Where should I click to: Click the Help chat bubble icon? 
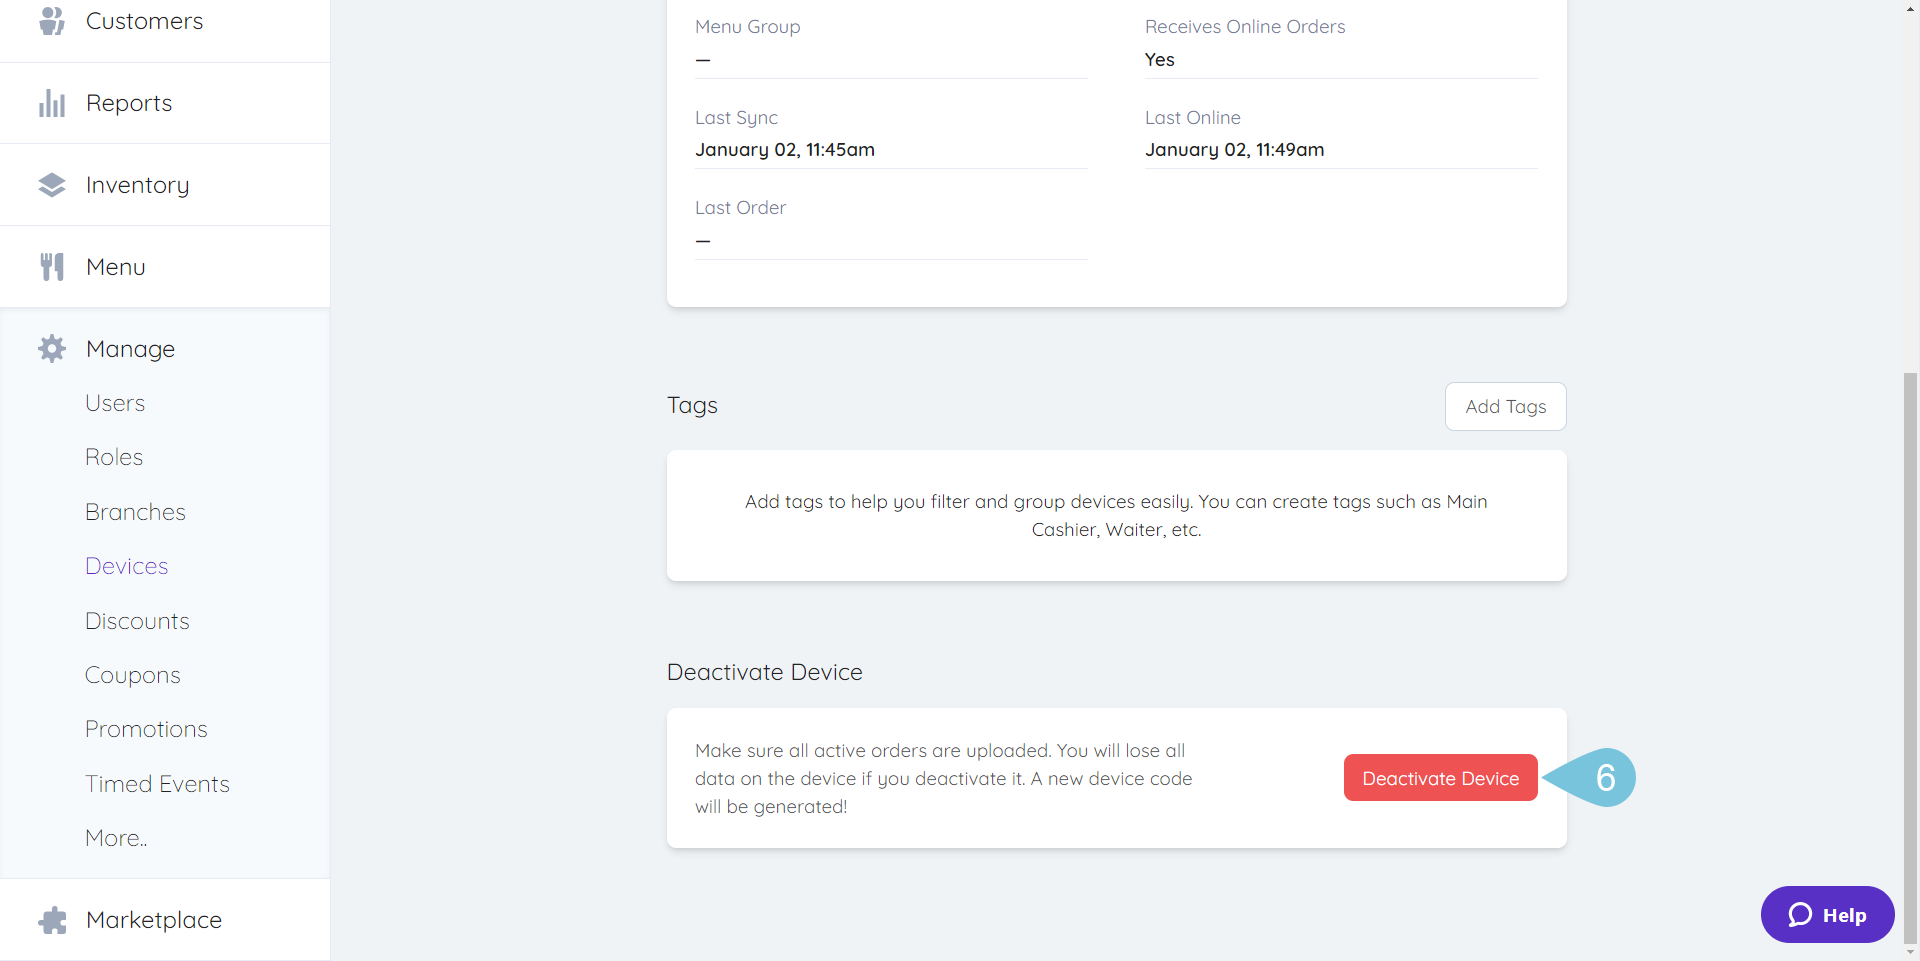(x=1799, y=914)
